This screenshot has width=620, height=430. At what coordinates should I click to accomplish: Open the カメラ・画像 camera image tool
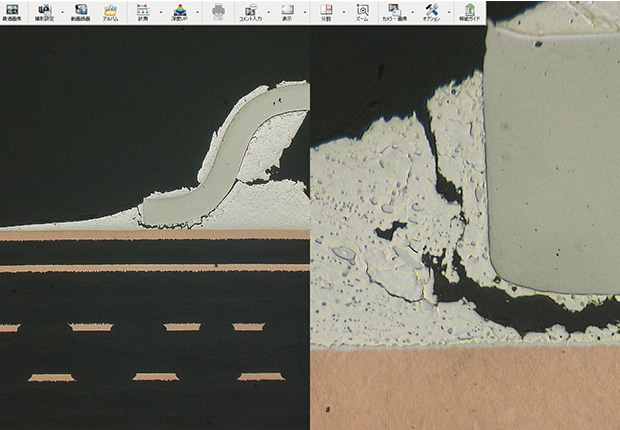395,12
